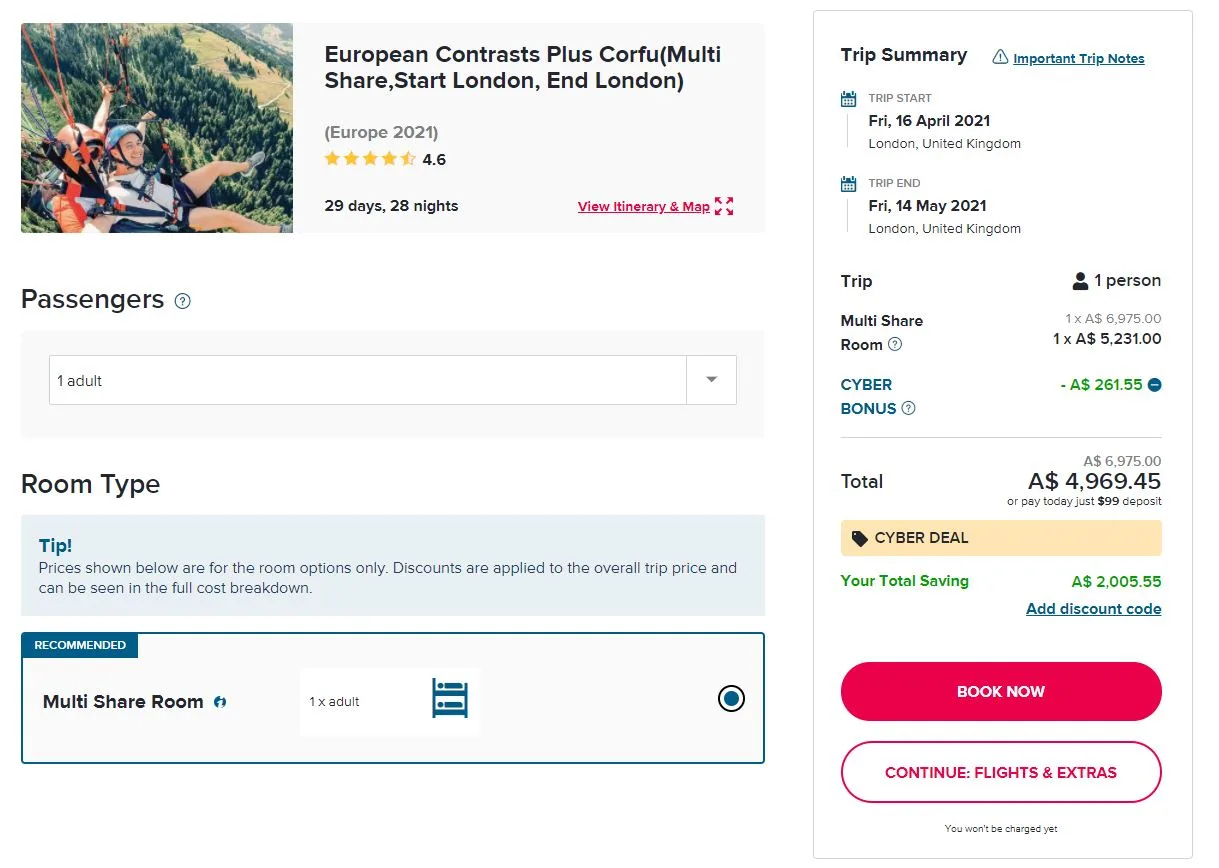This screenshot has height=868, width=1219.
Task: Click the Trip Start calendar icon
Action: pos(849,99)
